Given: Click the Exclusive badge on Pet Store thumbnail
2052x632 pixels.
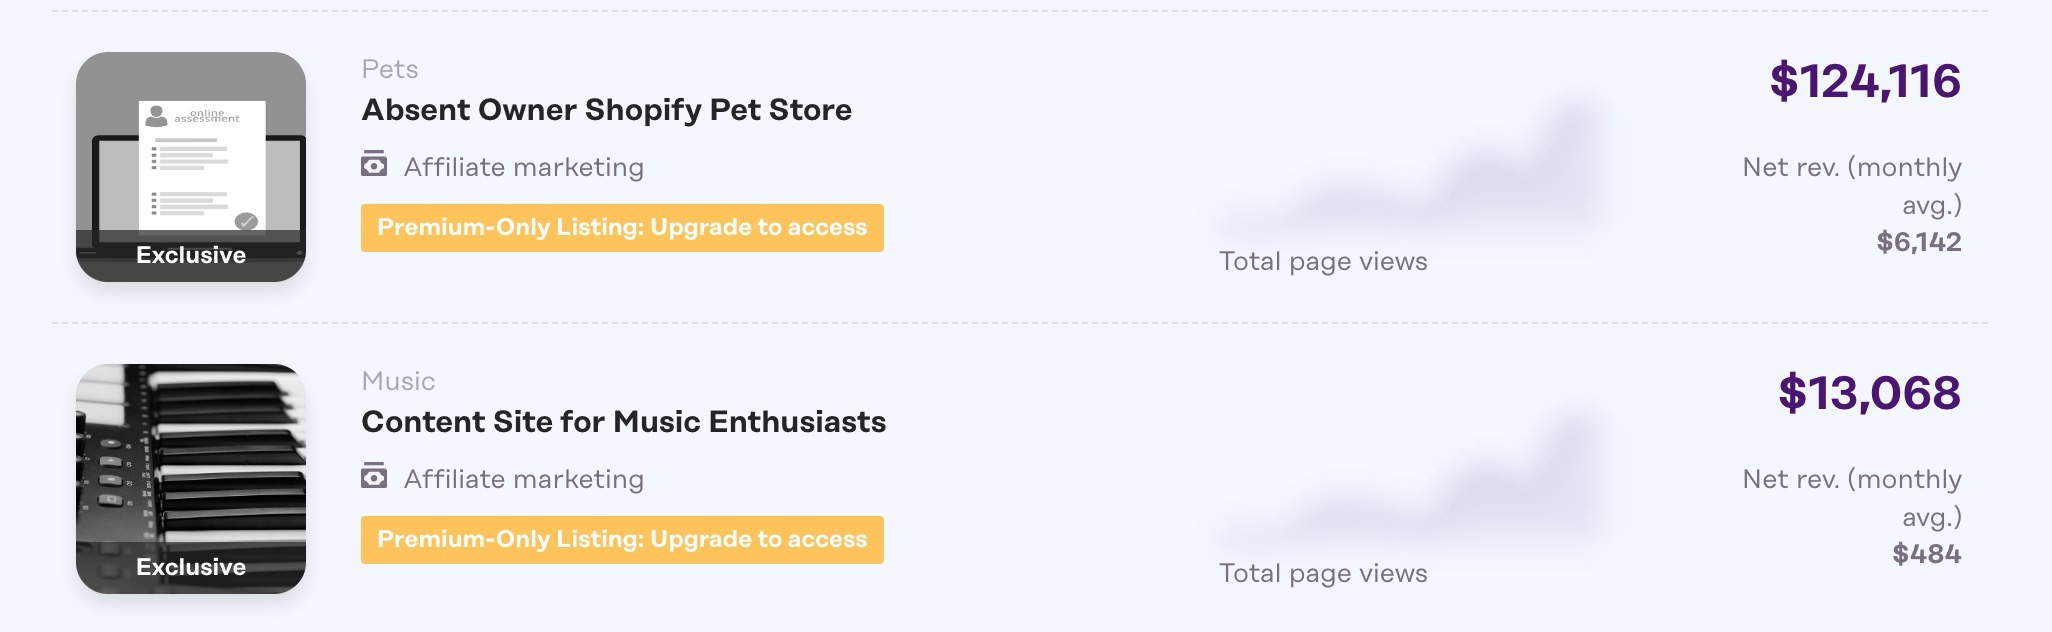Looking at the screenshot, I should (191, 255).
